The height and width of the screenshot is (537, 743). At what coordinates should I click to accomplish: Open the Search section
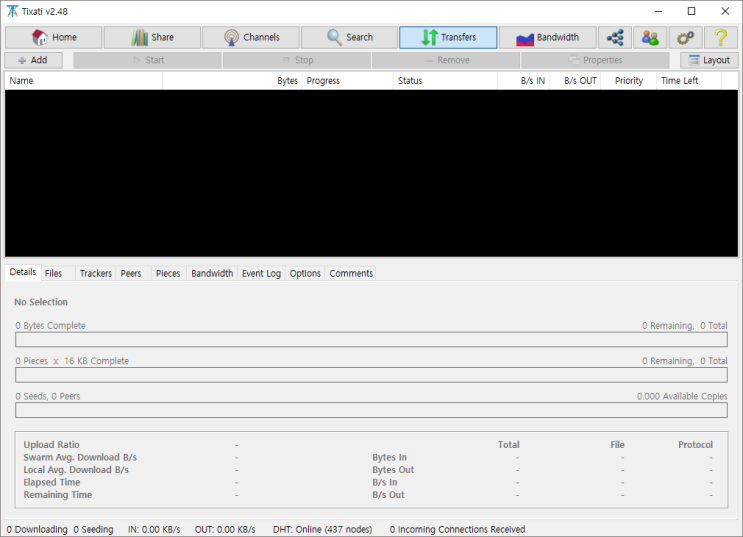(x=349, y=38)
